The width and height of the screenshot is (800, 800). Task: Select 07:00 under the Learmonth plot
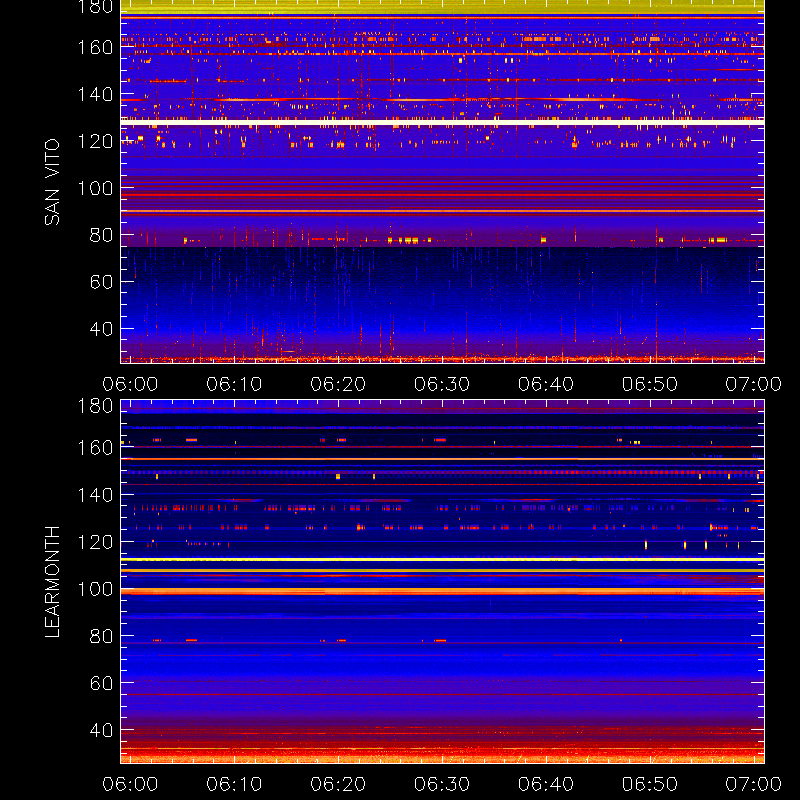coord(754,784)
